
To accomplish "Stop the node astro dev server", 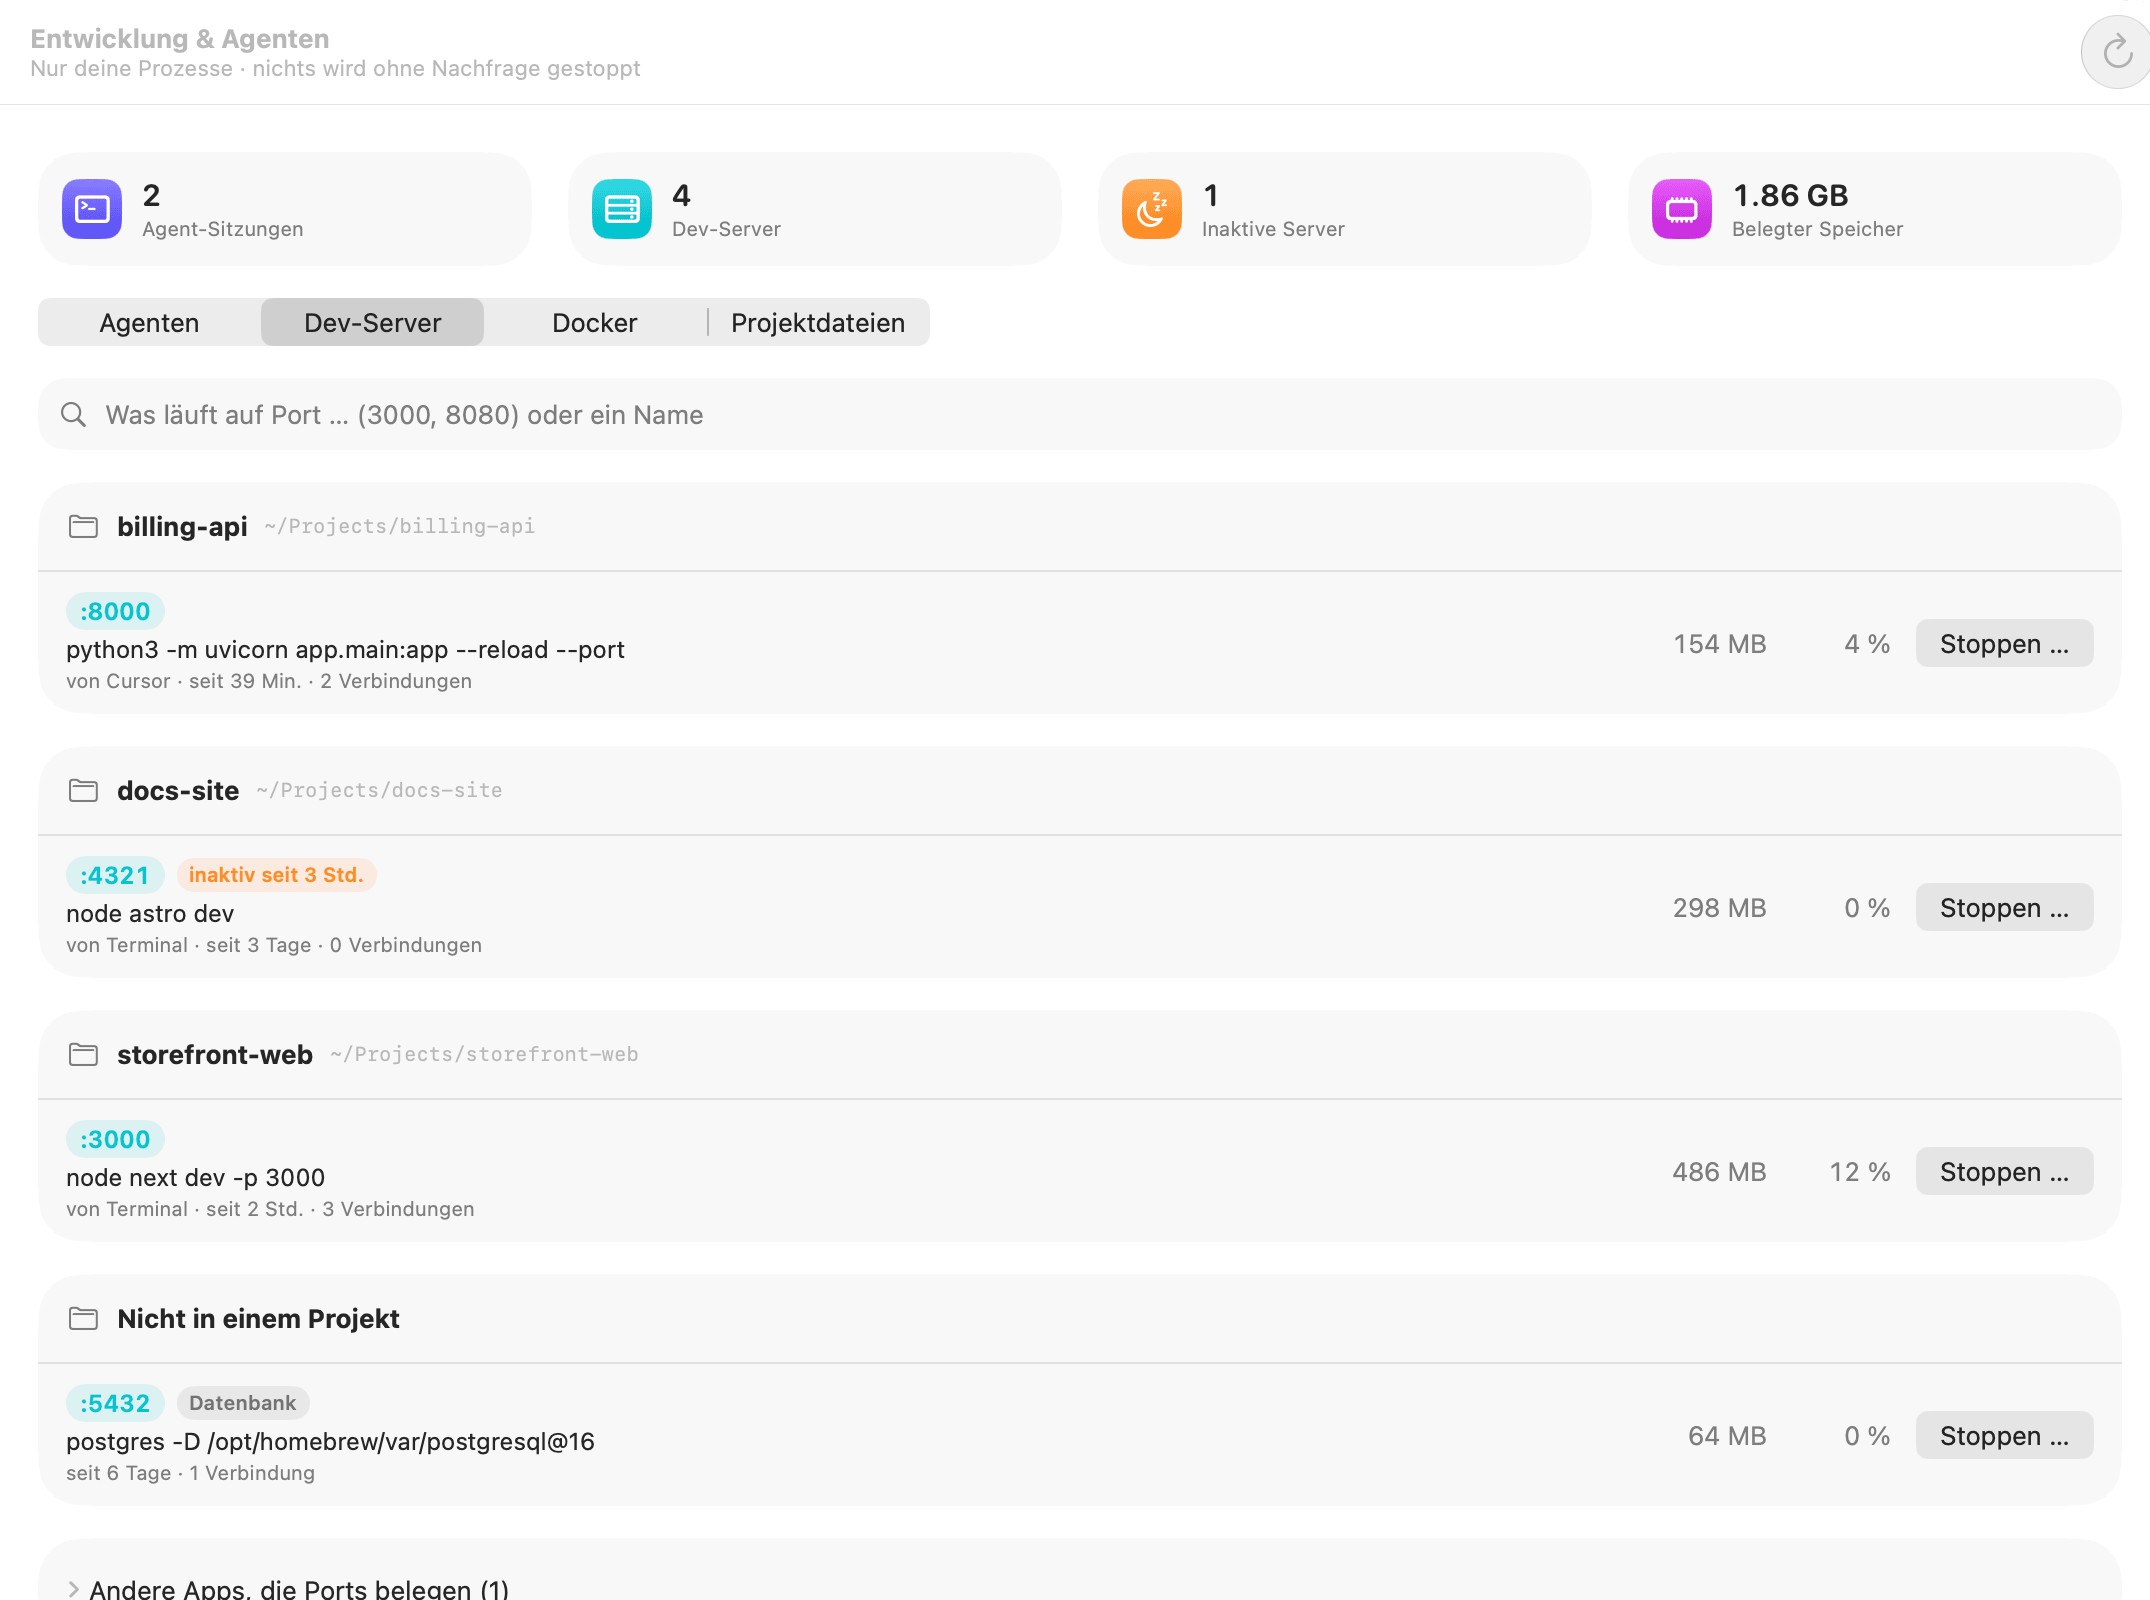I will click(x=2004, y=907).
